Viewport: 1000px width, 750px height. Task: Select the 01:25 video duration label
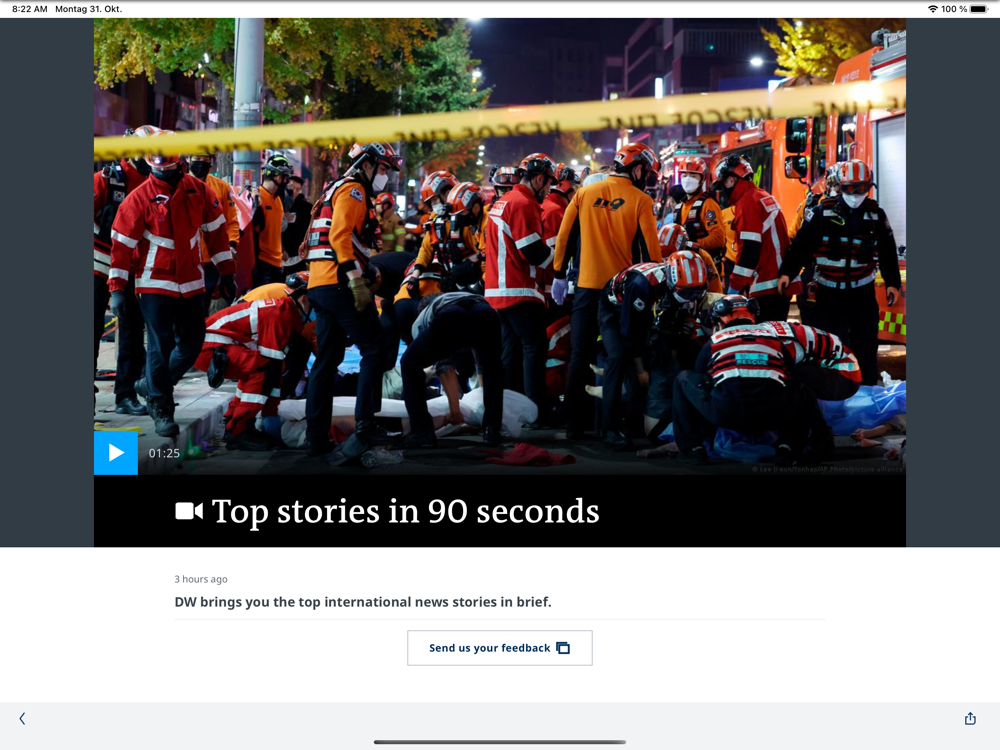[164, 453]
